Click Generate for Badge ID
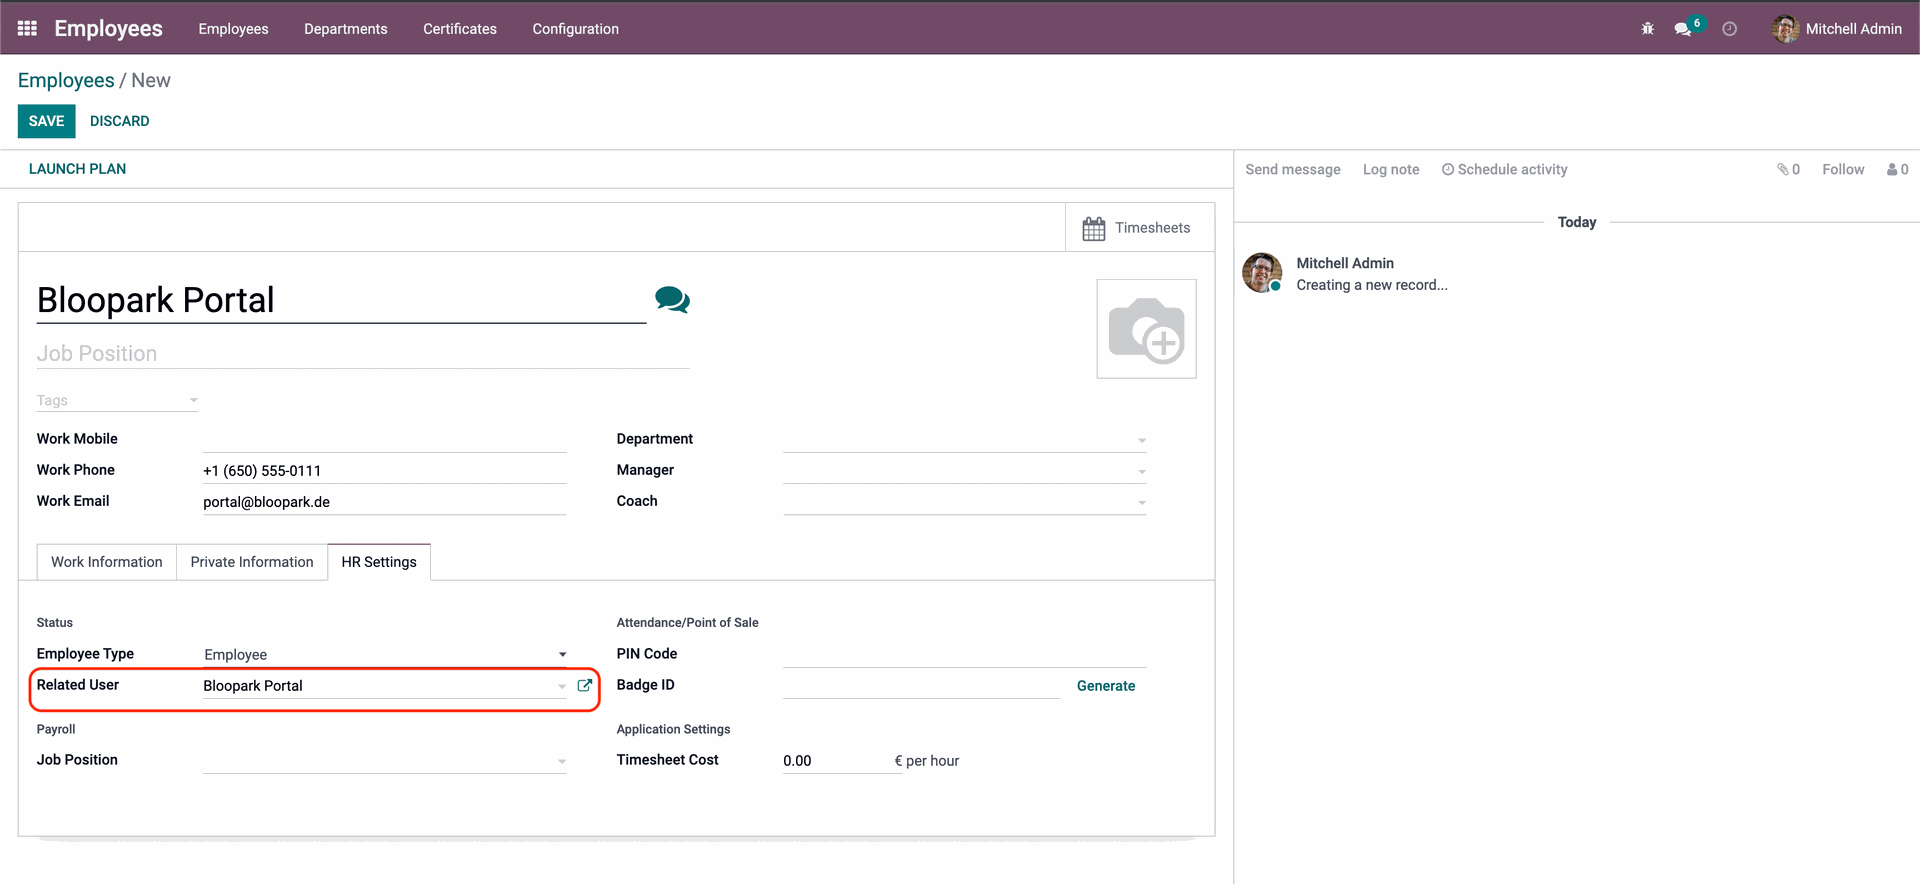 click(x=1105, y=686)
